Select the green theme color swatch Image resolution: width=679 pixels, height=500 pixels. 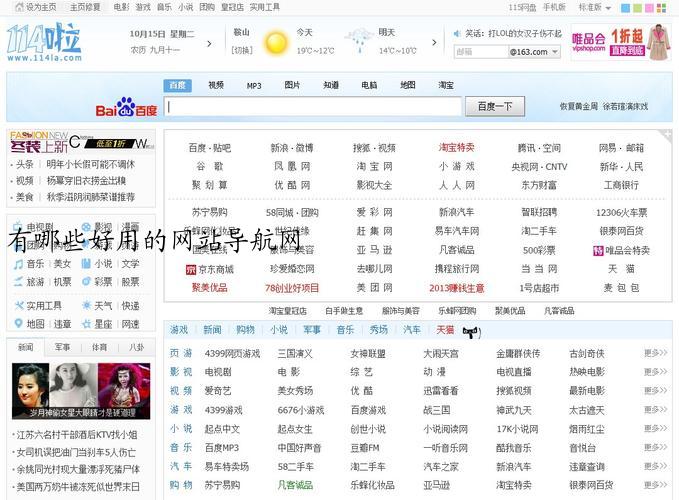[637, 8]
